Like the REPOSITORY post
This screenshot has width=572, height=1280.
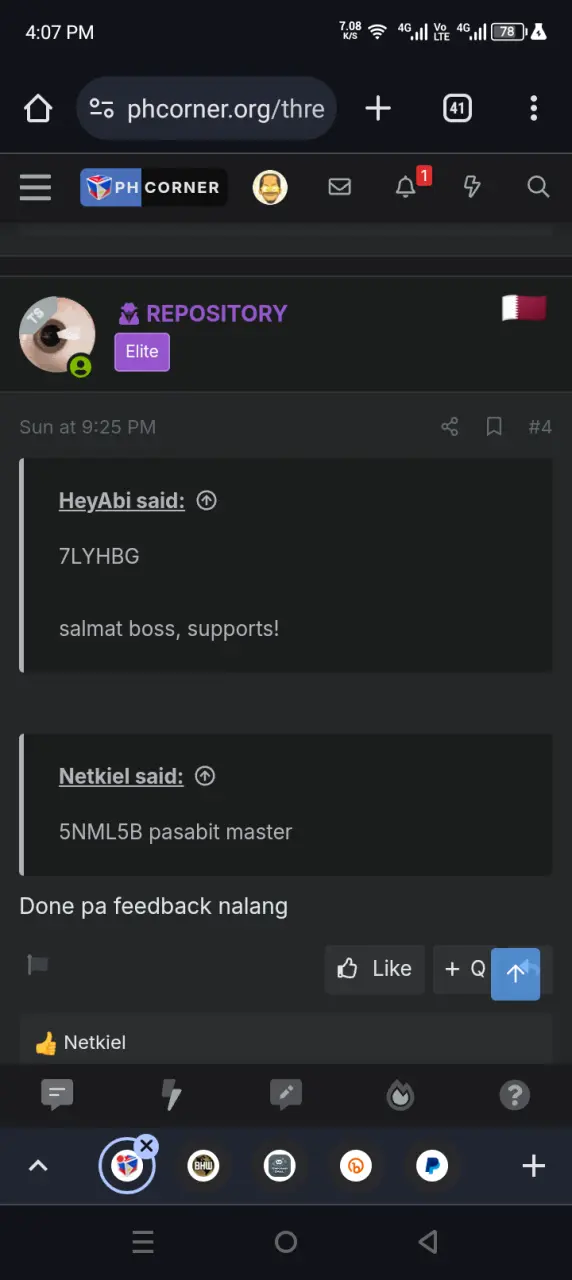pyautogui.click(x=375, y=969)
